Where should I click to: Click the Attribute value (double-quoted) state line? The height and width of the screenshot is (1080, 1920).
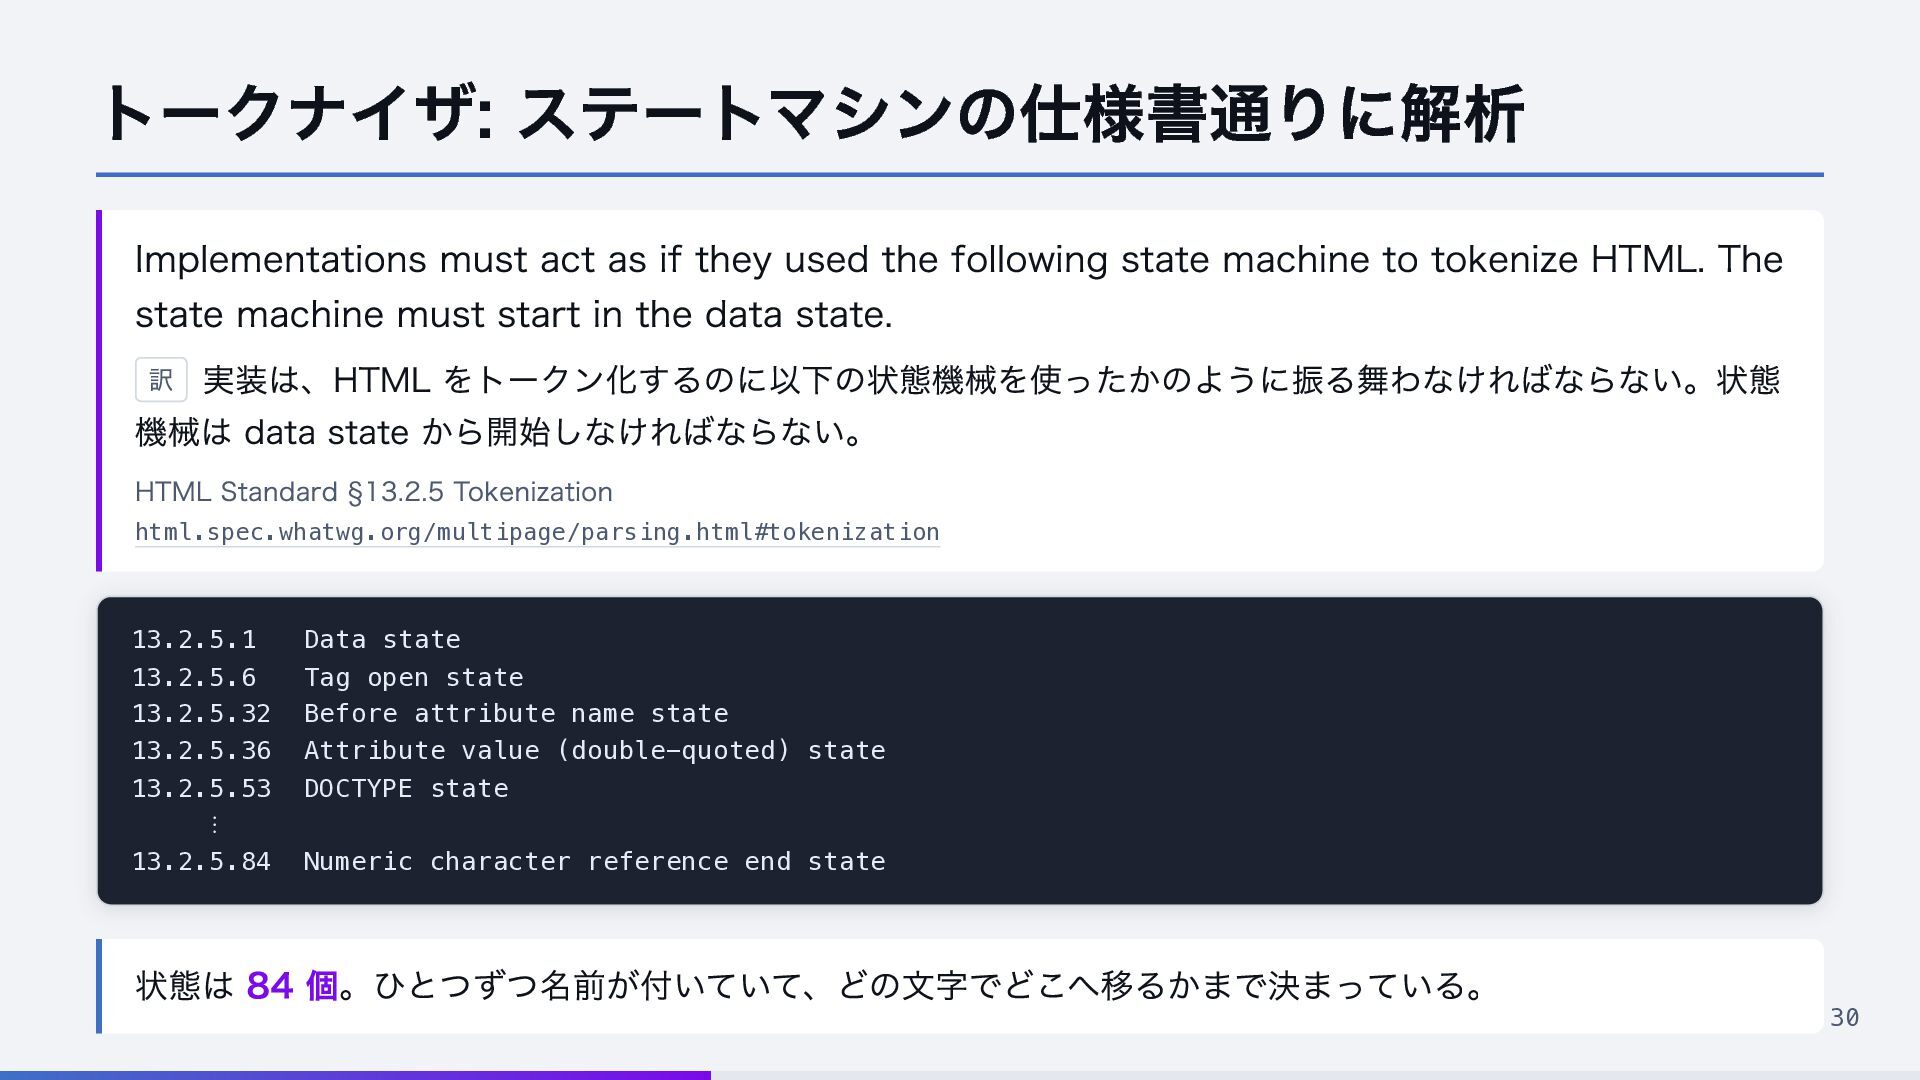coord(509,751)
